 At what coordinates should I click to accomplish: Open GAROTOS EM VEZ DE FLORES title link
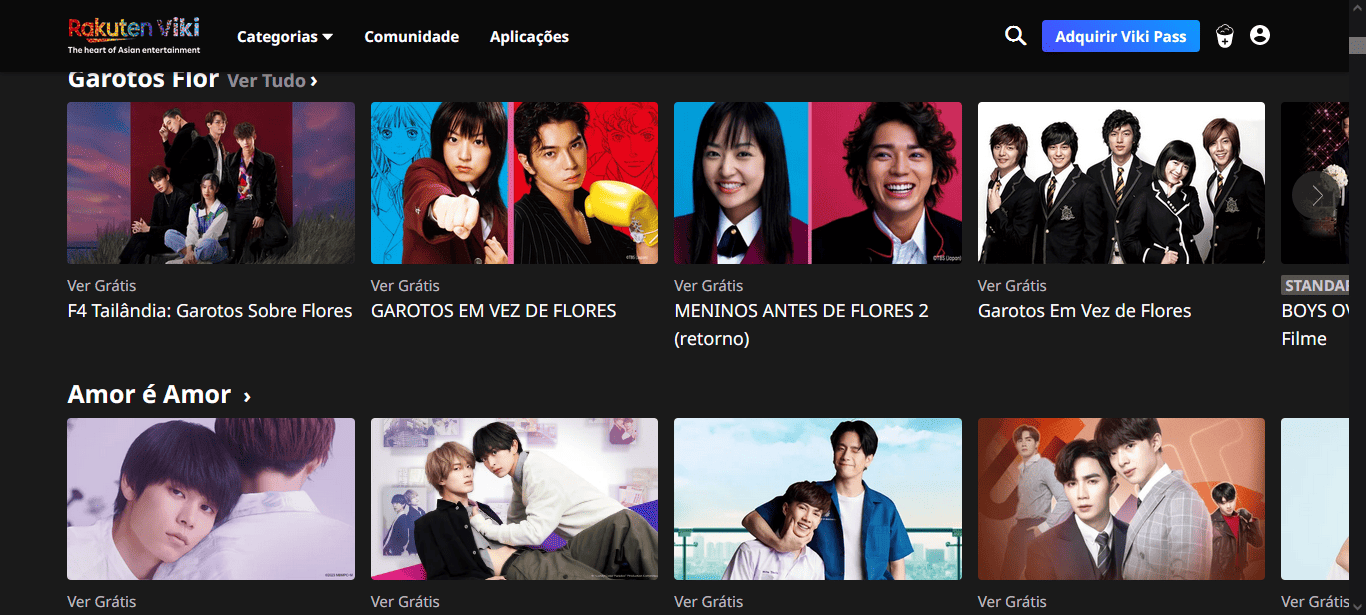click(x=493, y=310)
